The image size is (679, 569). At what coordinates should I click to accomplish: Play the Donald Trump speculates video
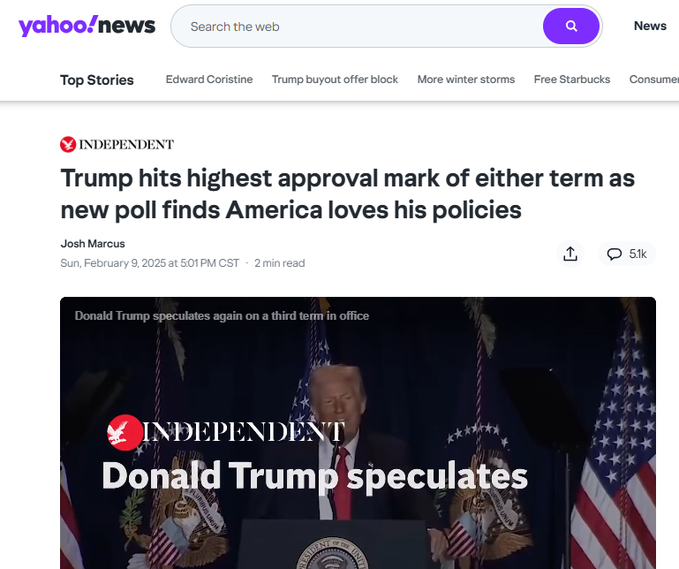(358, 433)
